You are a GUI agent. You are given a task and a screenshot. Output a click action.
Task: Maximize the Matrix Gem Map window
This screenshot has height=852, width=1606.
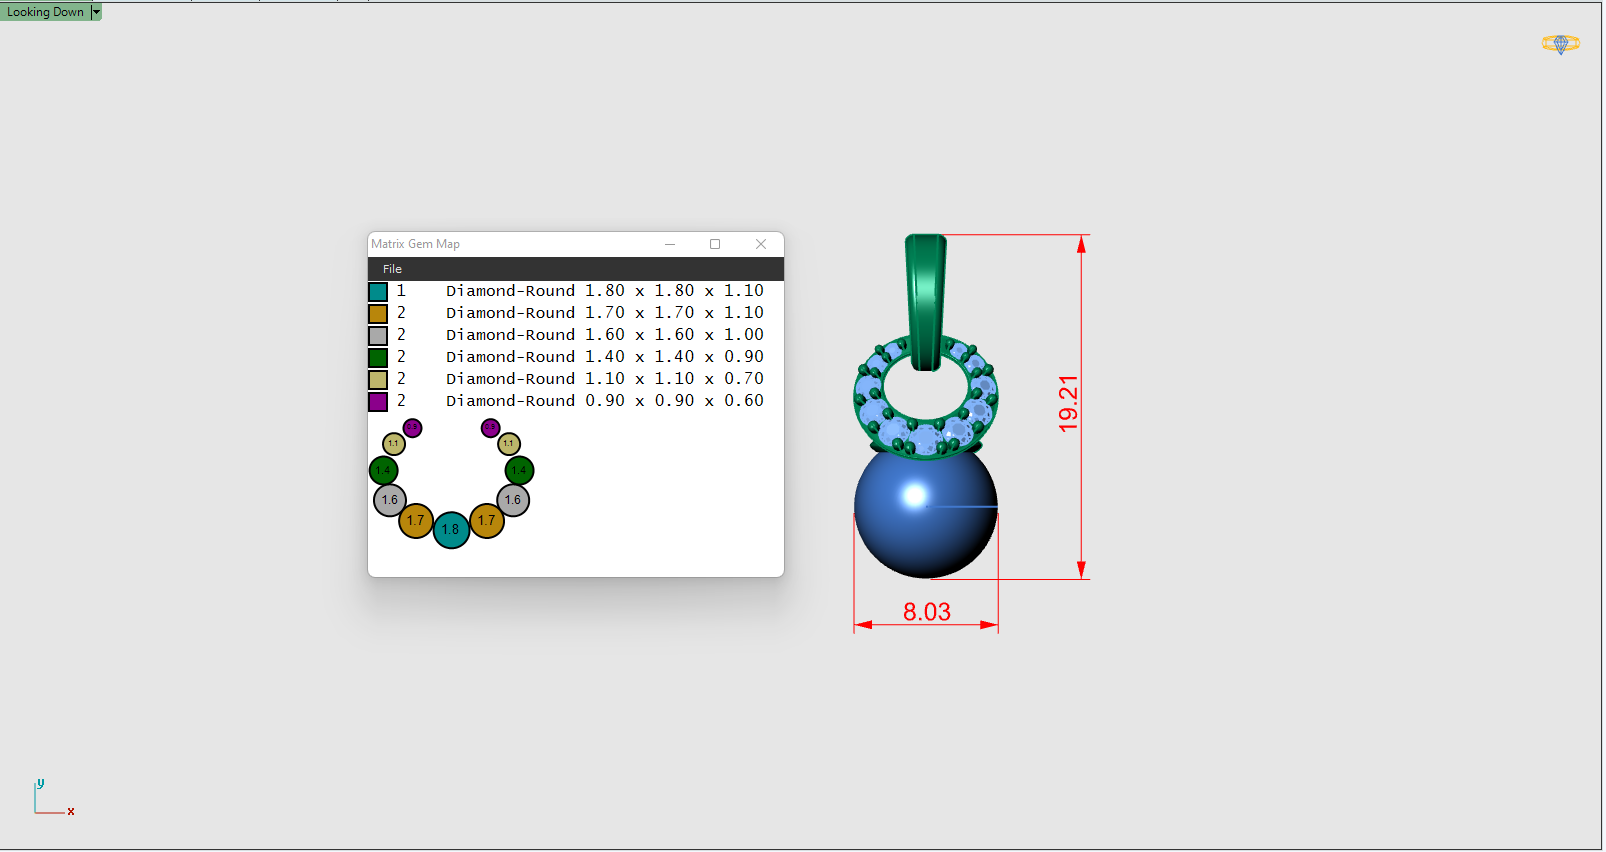click(715, 244)
